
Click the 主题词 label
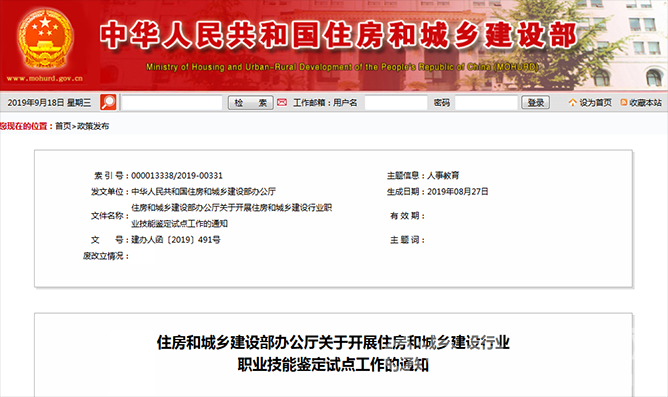tap(407, 240)
